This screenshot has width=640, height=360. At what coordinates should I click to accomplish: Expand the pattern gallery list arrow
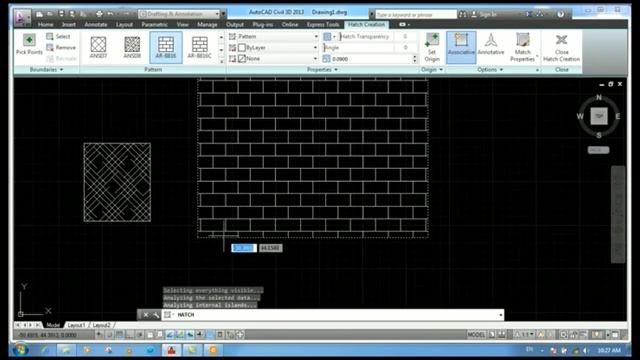point(221,61)
